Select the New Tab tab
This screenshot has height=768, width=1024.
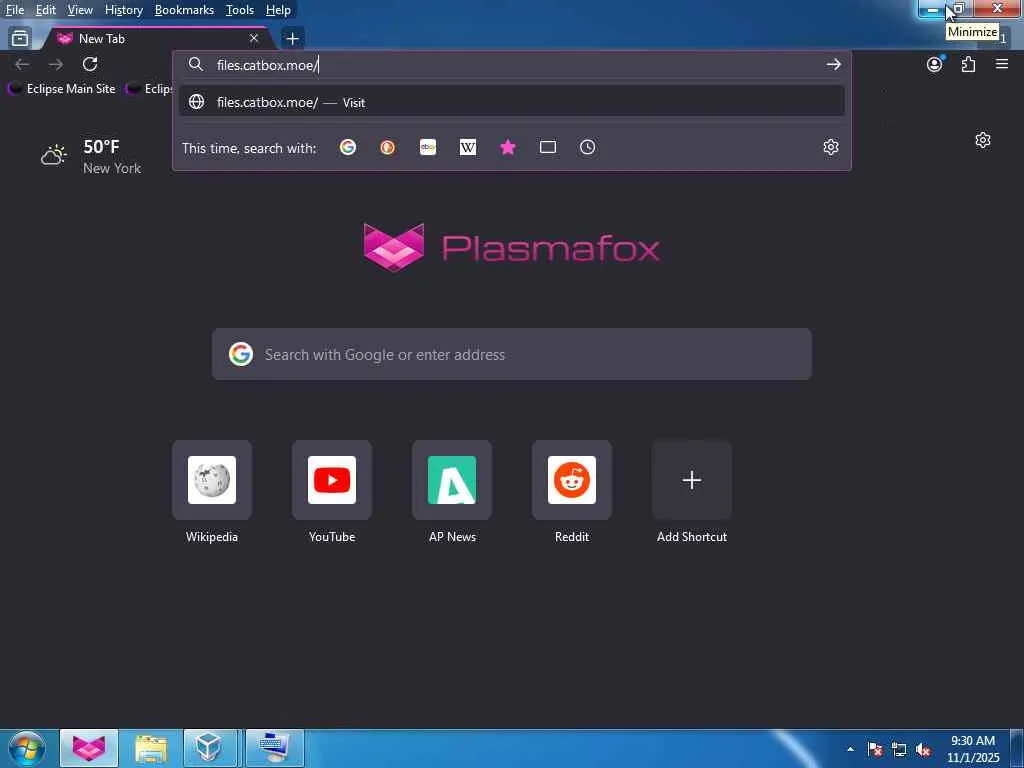click(157, 39)
